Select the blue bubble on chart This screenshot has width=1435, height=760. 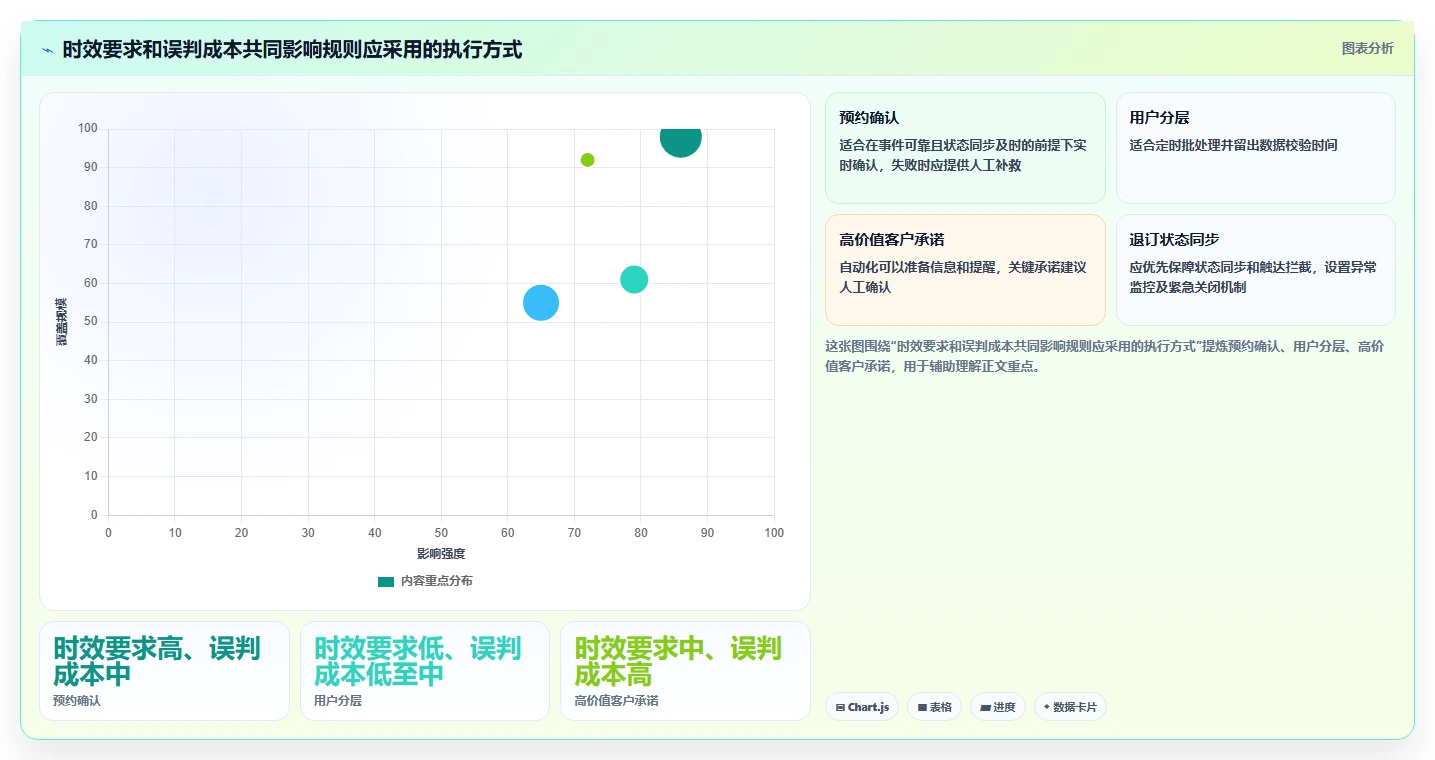tap(541, 302)
